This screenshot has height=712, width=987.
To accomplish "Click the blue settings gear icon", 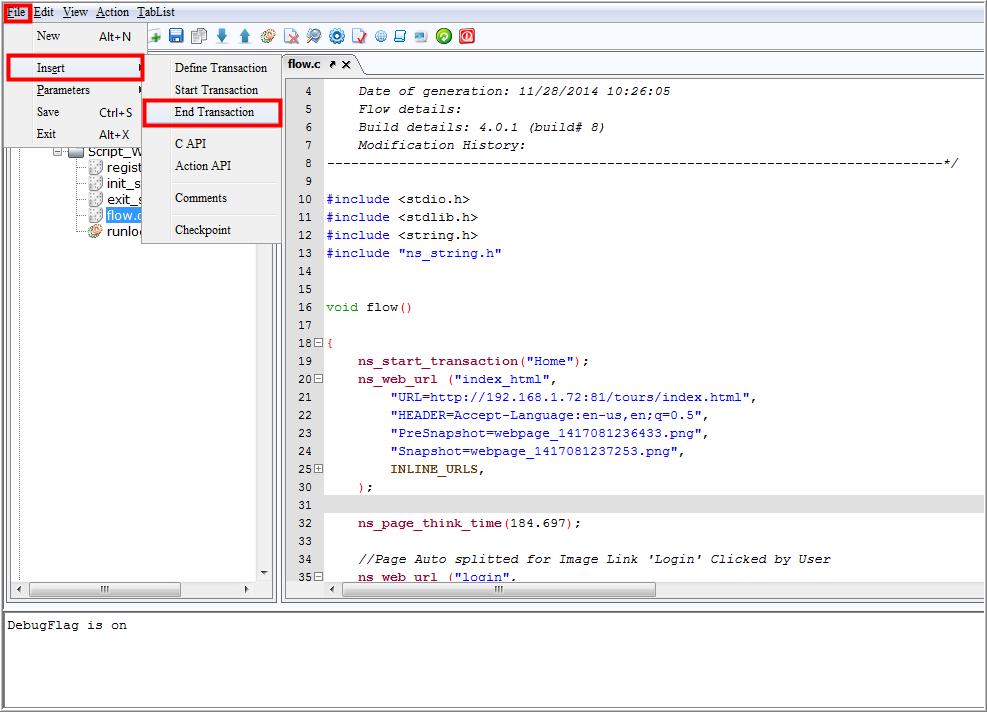I will pyautogui.click(x=337, y=36).
